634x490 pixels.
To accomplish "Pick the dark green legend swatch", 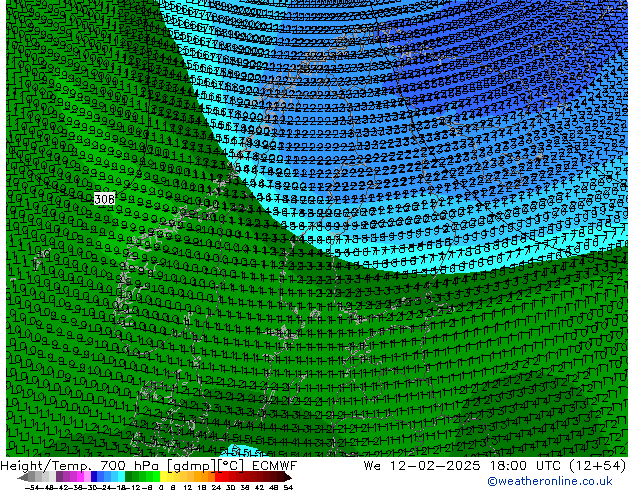I will 129,477.
